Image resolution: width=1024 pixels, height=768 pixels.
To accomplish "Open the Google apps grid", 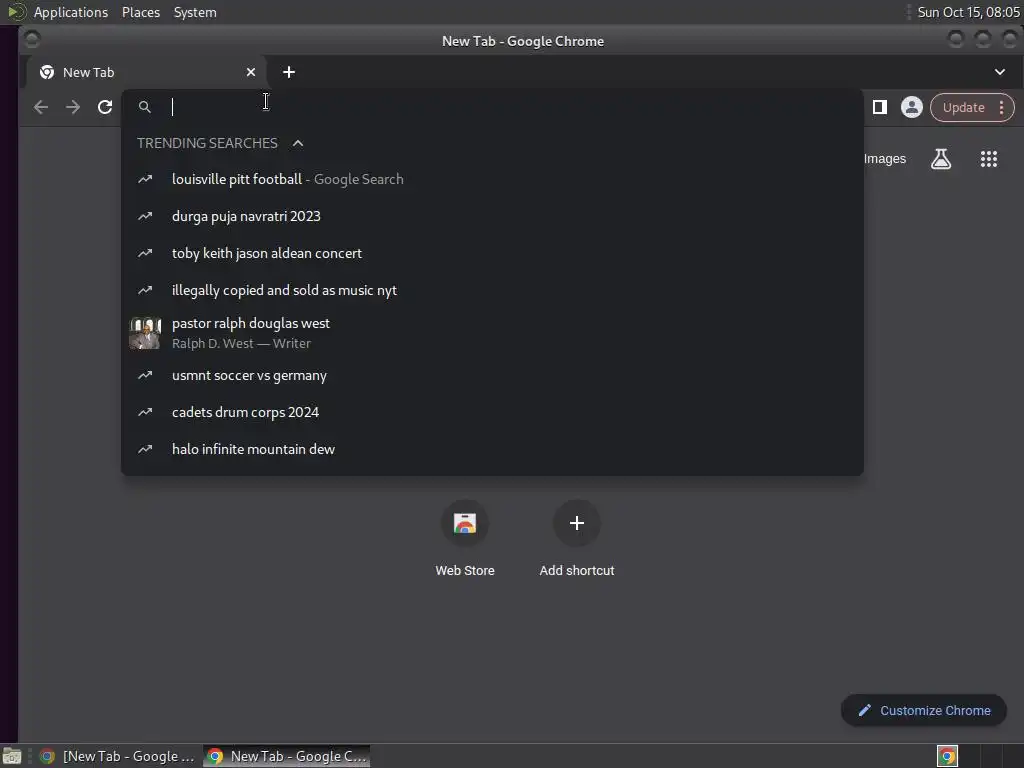I will (989, 159).
